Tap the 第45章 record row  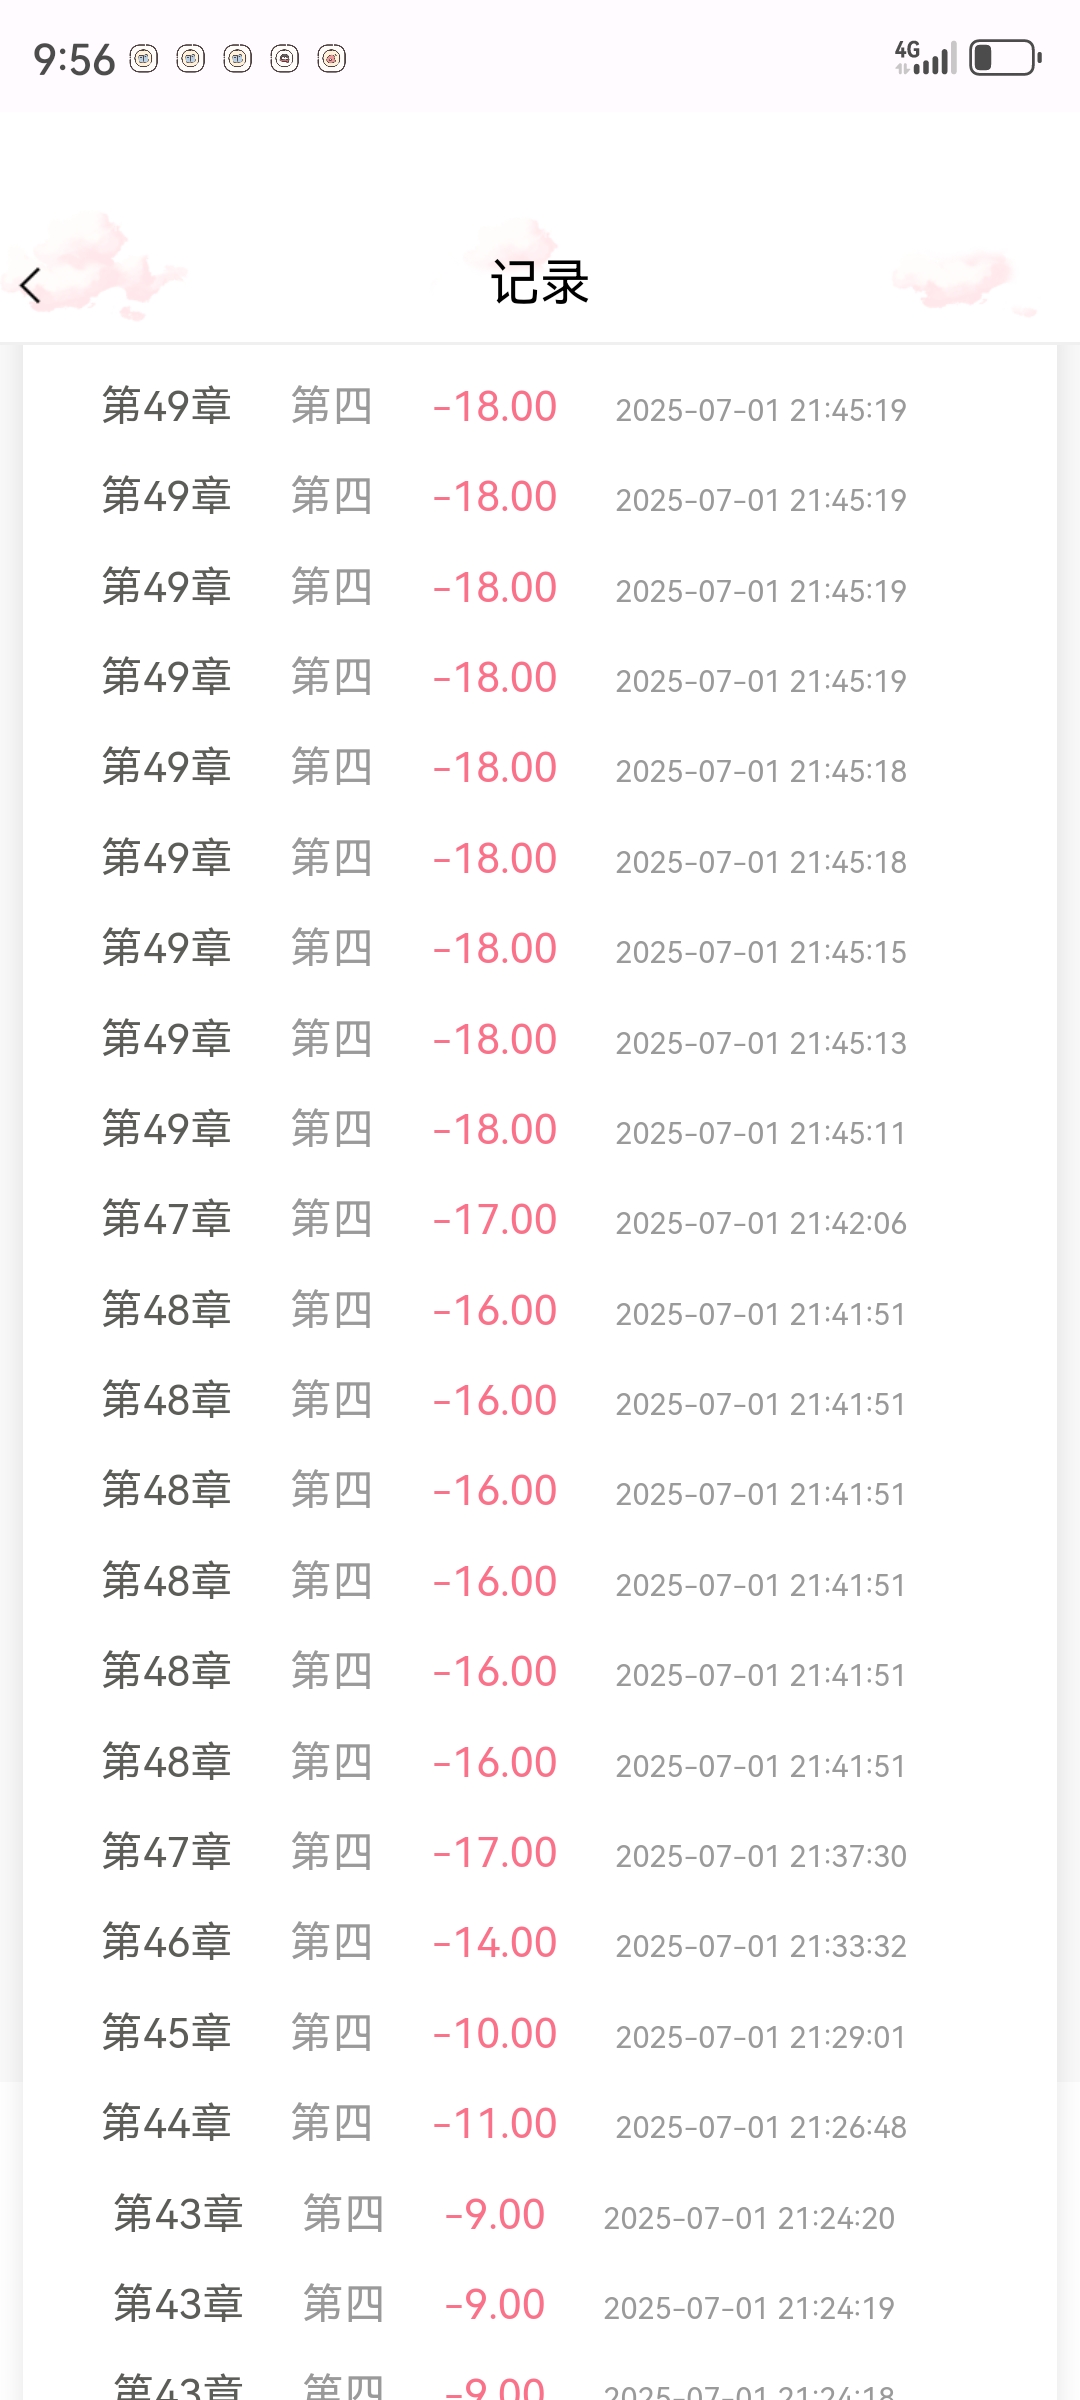coord(540,2034)
